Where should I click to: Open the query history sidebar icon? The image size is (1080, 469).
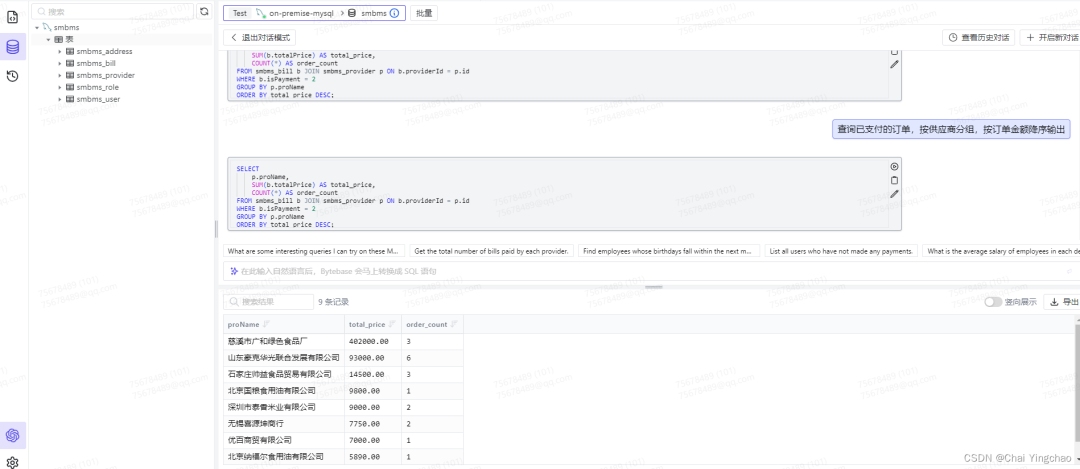coord(12,76)
